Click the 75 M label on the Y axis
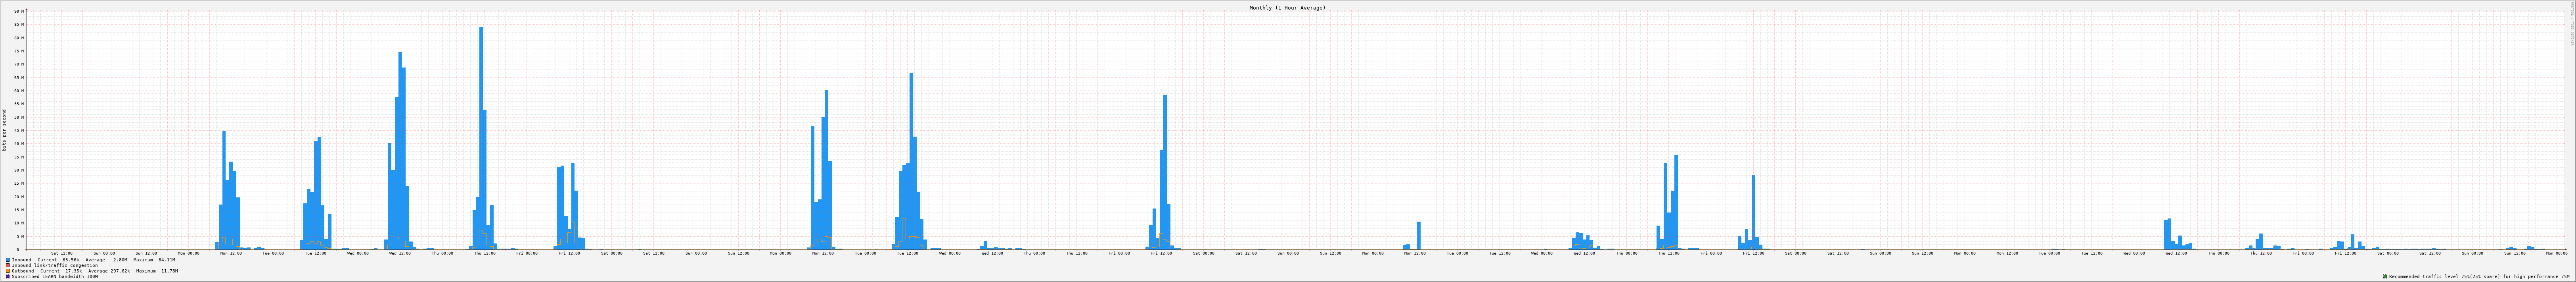Screen dimensions: 2576x282 pos(18,51)
